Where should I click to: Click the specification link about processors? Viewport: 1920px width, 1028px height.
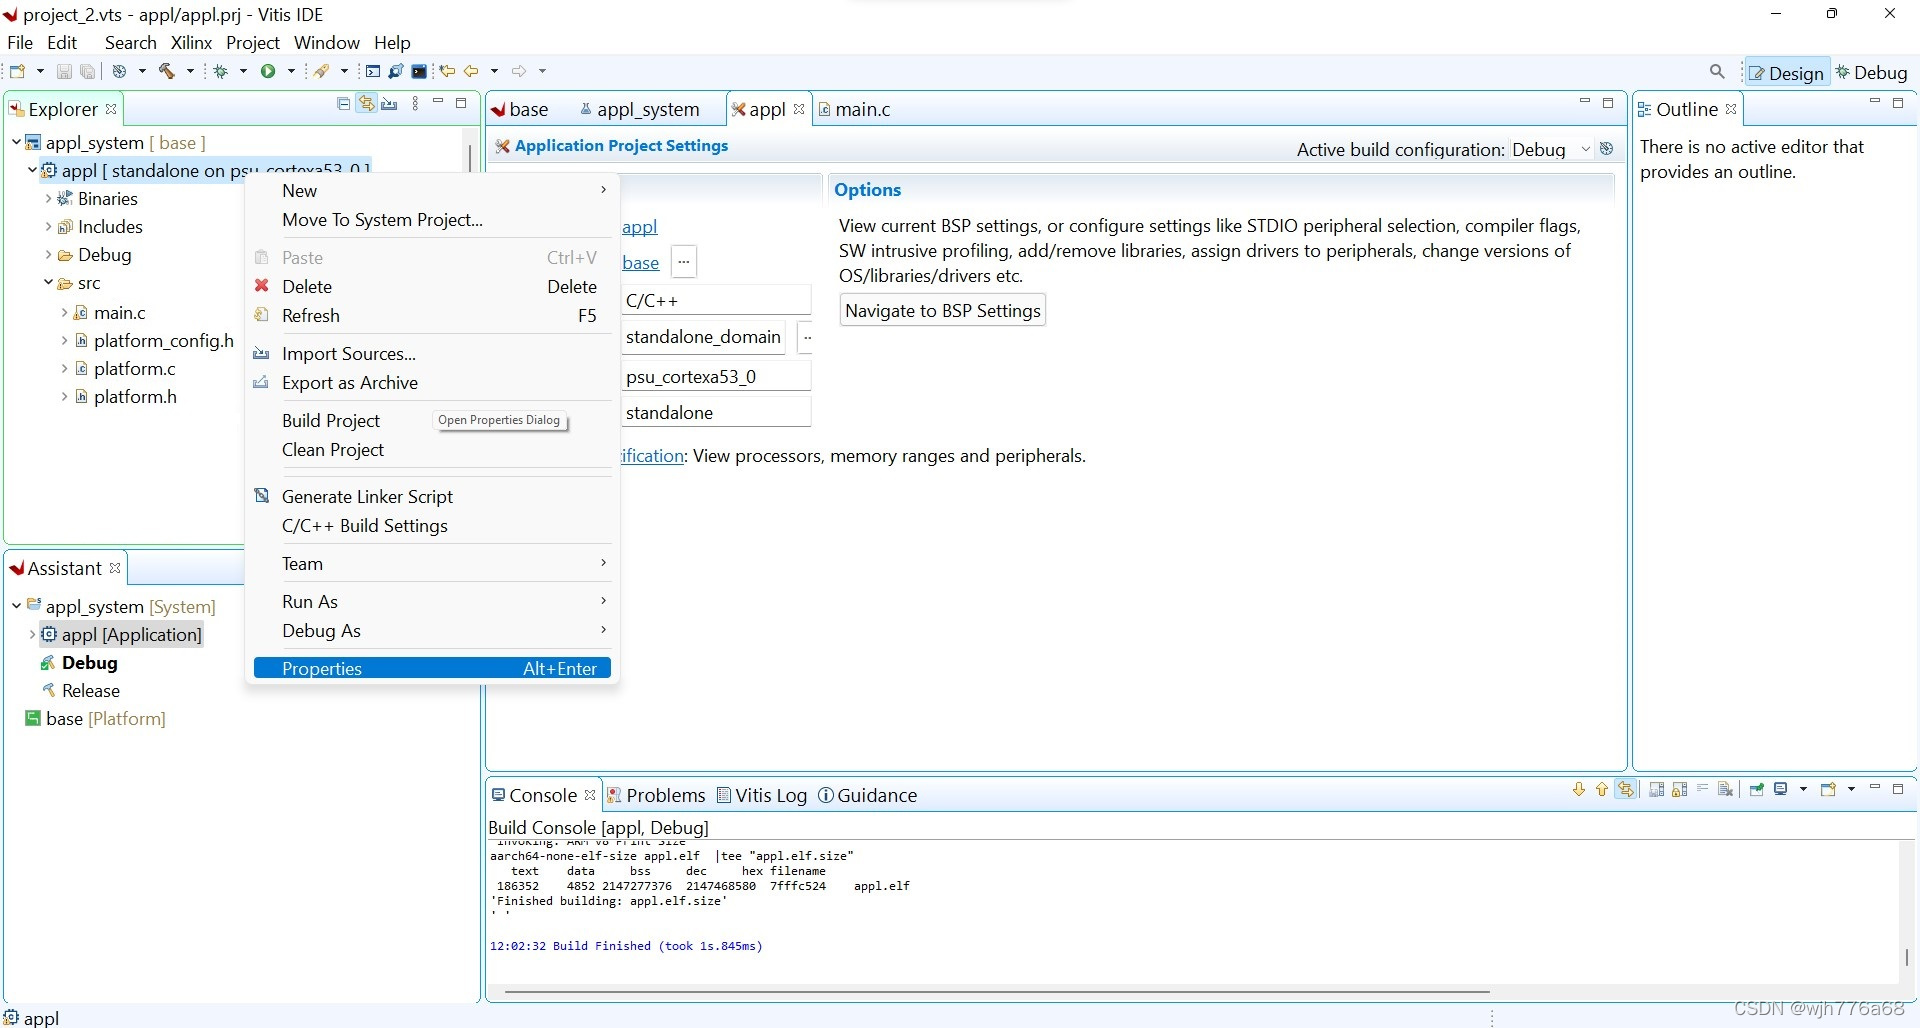(x=652, y=456)
